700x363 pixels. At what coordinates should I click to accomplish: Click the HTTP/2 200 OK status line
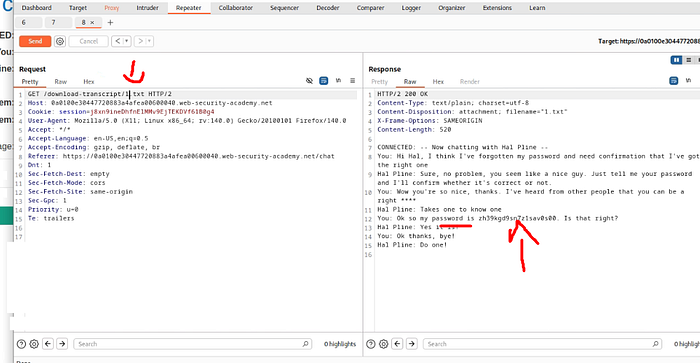[x=402, y=94]
